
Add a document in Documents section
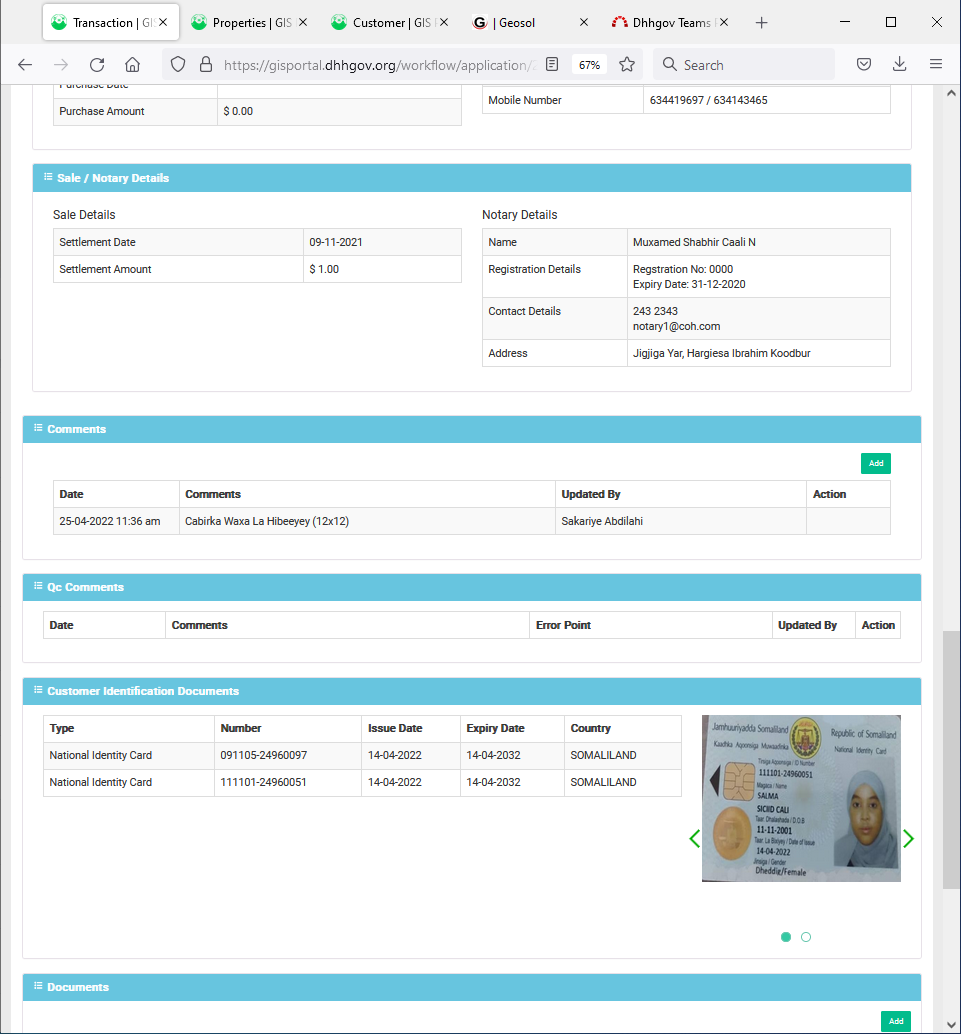pyautogui.click(x=896, y=1021)
